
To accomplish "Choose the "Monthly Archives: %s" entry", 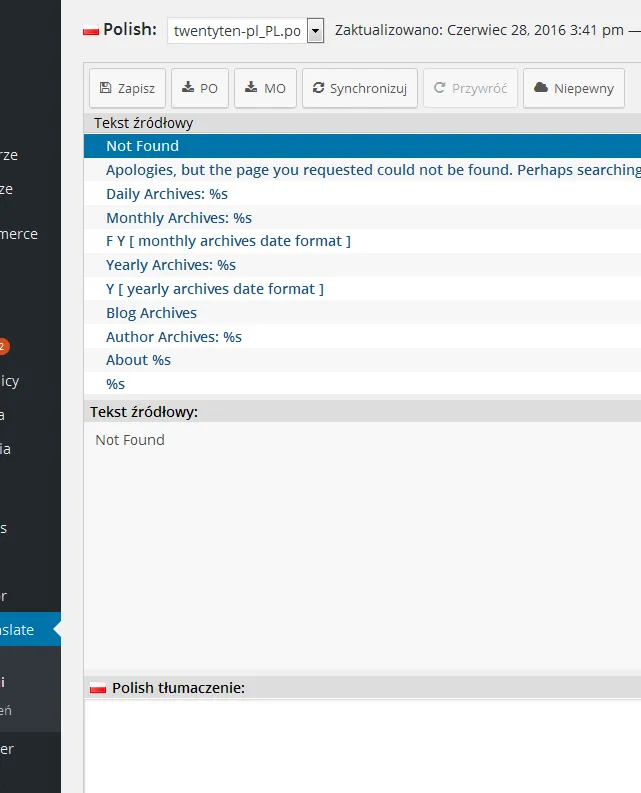I will (x=179, y=218).
